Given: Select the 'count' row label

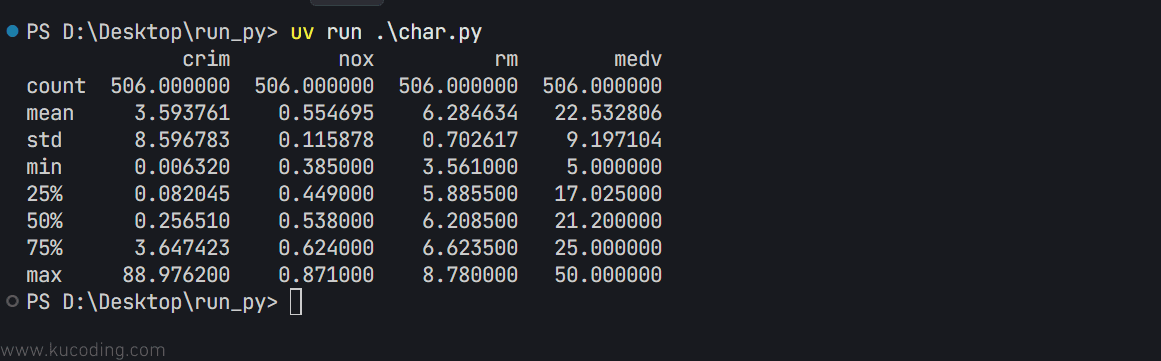Looking at the screenshot, I should tap(56, 87).
